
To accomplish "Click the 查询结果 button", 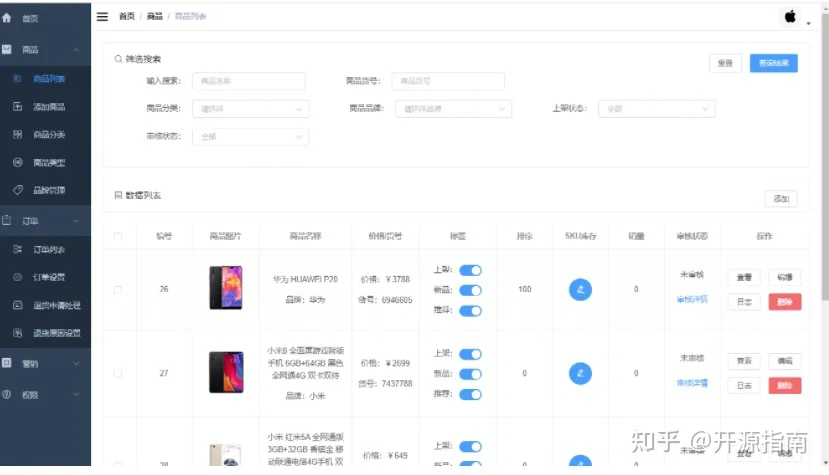I will (773, 63).
